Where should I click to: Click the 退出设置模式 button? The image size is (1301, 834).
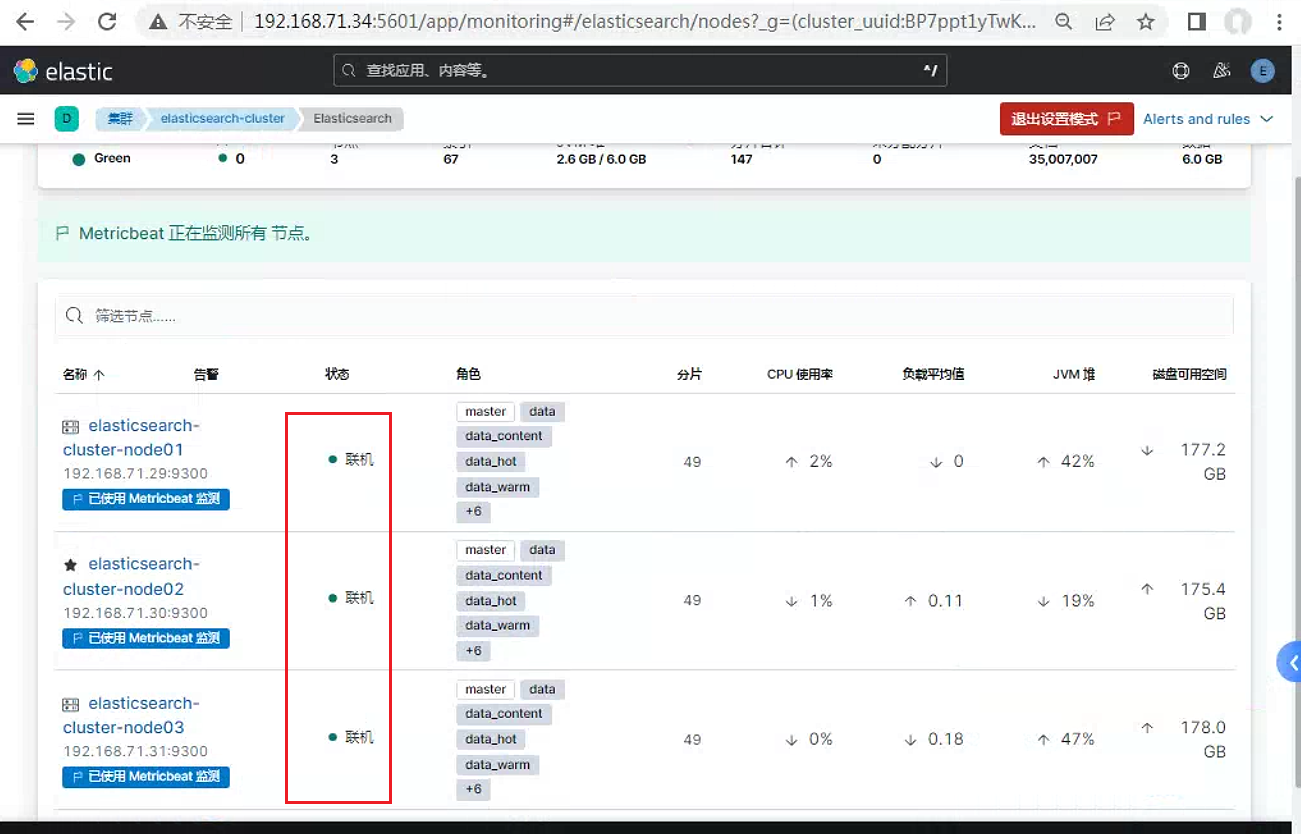(x=1067, y=119)
